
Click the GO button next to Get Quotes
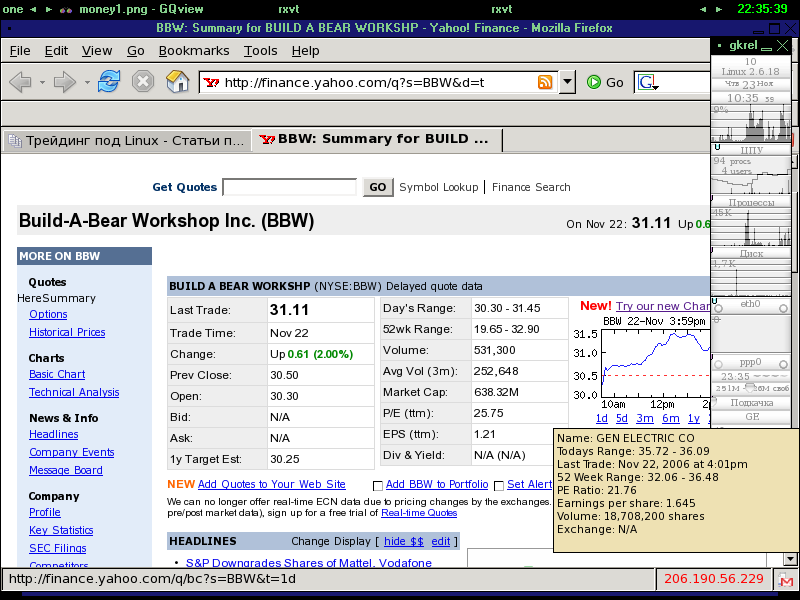point(378,187)
